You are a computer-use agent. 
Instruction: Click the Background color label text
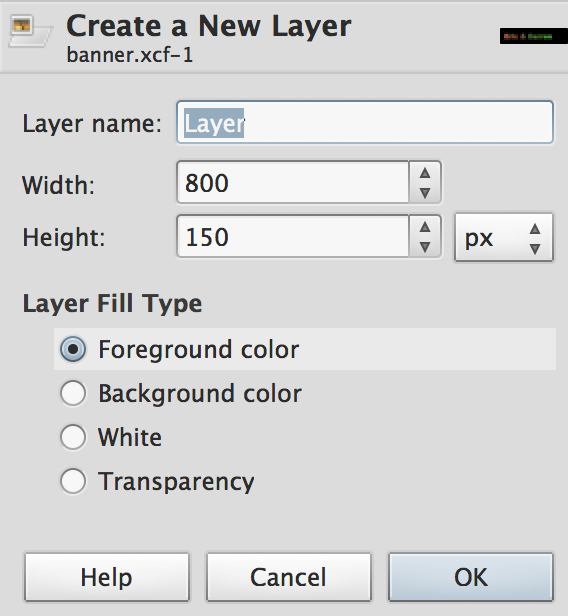point(200,393)
